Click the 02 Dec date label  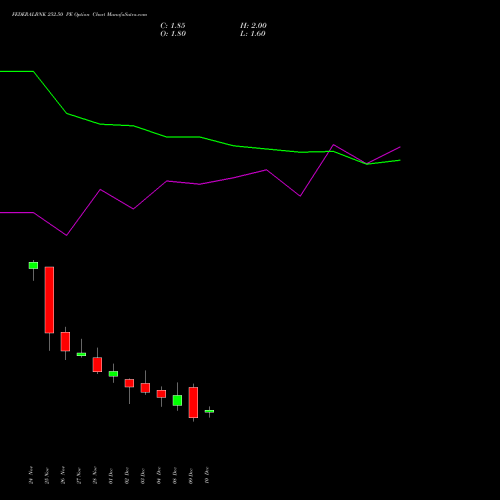pos(127,476)
